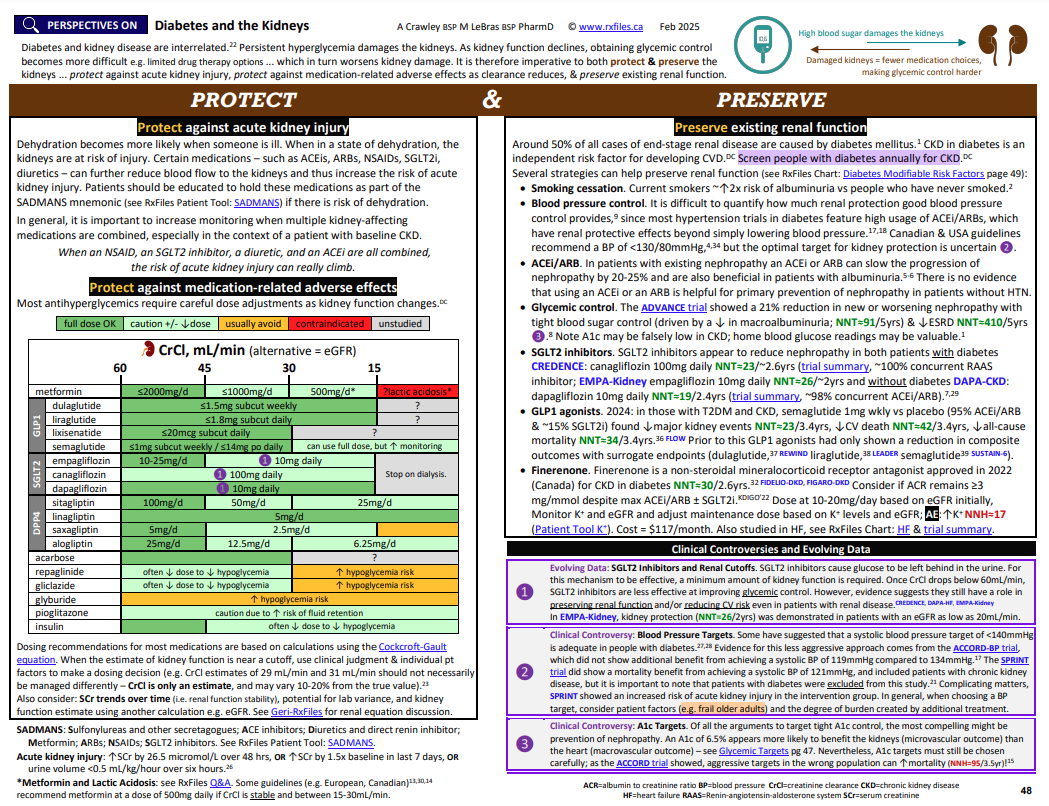Click bold CREDENCE in SGLT2 inhibitors bullet

tap(557, 366)
